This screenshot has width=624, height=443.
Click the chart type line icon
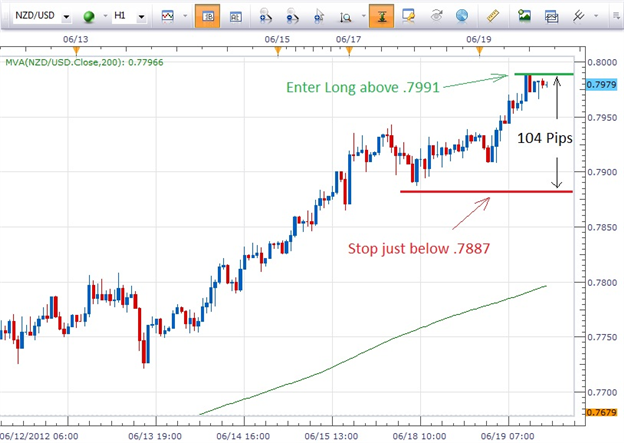pos(168,16)
